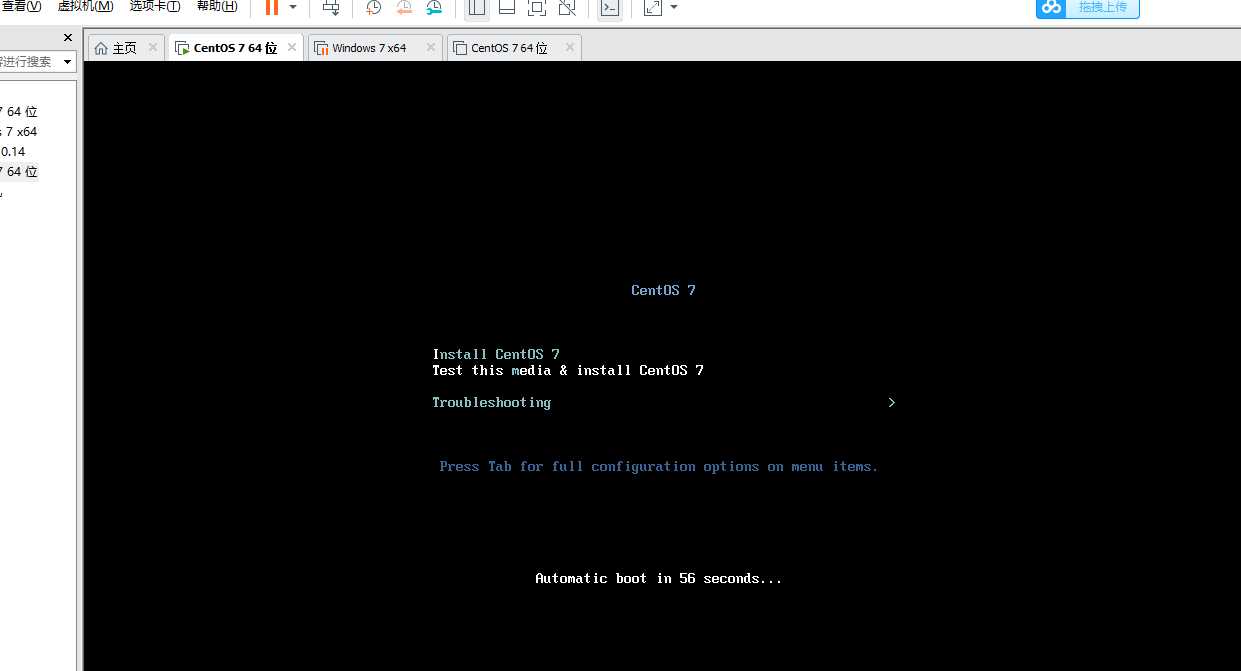Expand the library search dropdown arrow
The image size is (1241, 671).
click(x=68, y=62)
